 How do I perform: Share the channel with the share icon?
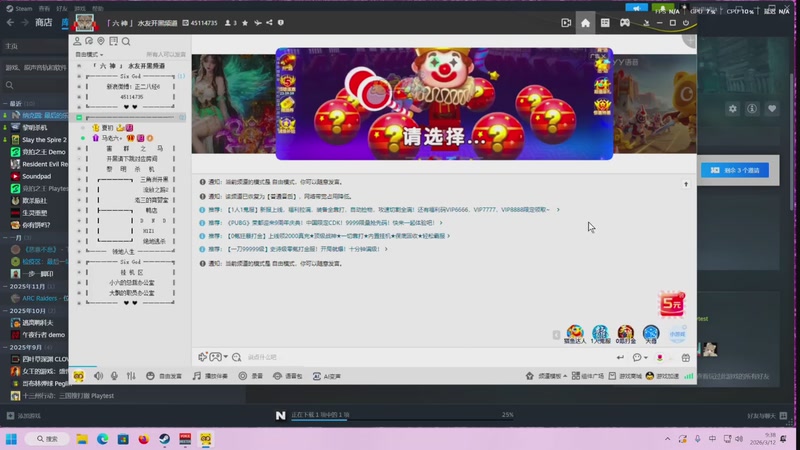point(269,23)
